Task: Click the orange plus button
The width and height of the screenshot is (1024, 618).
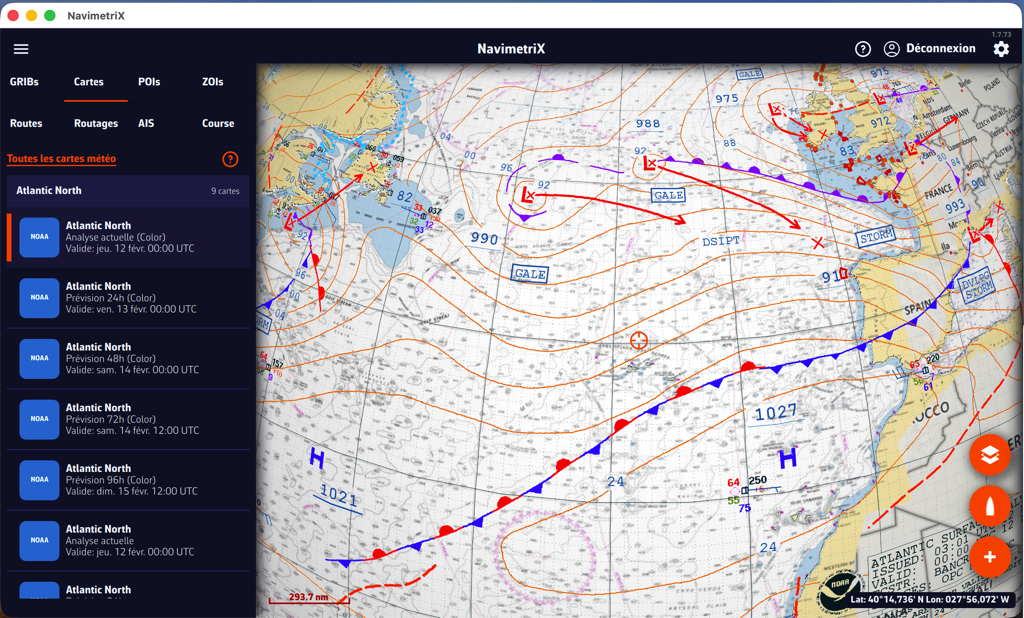Action: pyautogui.click(x=989, y=557)
